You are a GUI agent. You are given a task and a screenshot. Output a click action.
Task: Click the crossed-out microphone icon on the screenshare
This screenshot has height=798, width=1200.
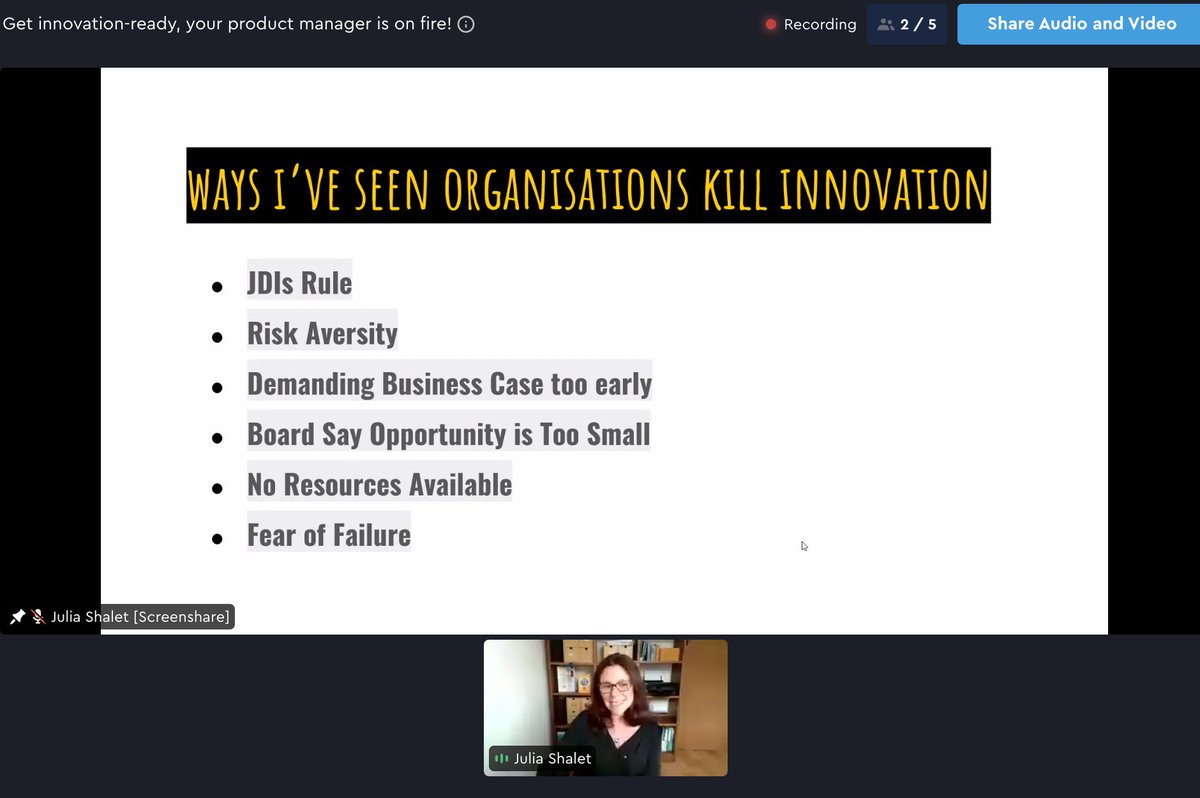point(36,616)
